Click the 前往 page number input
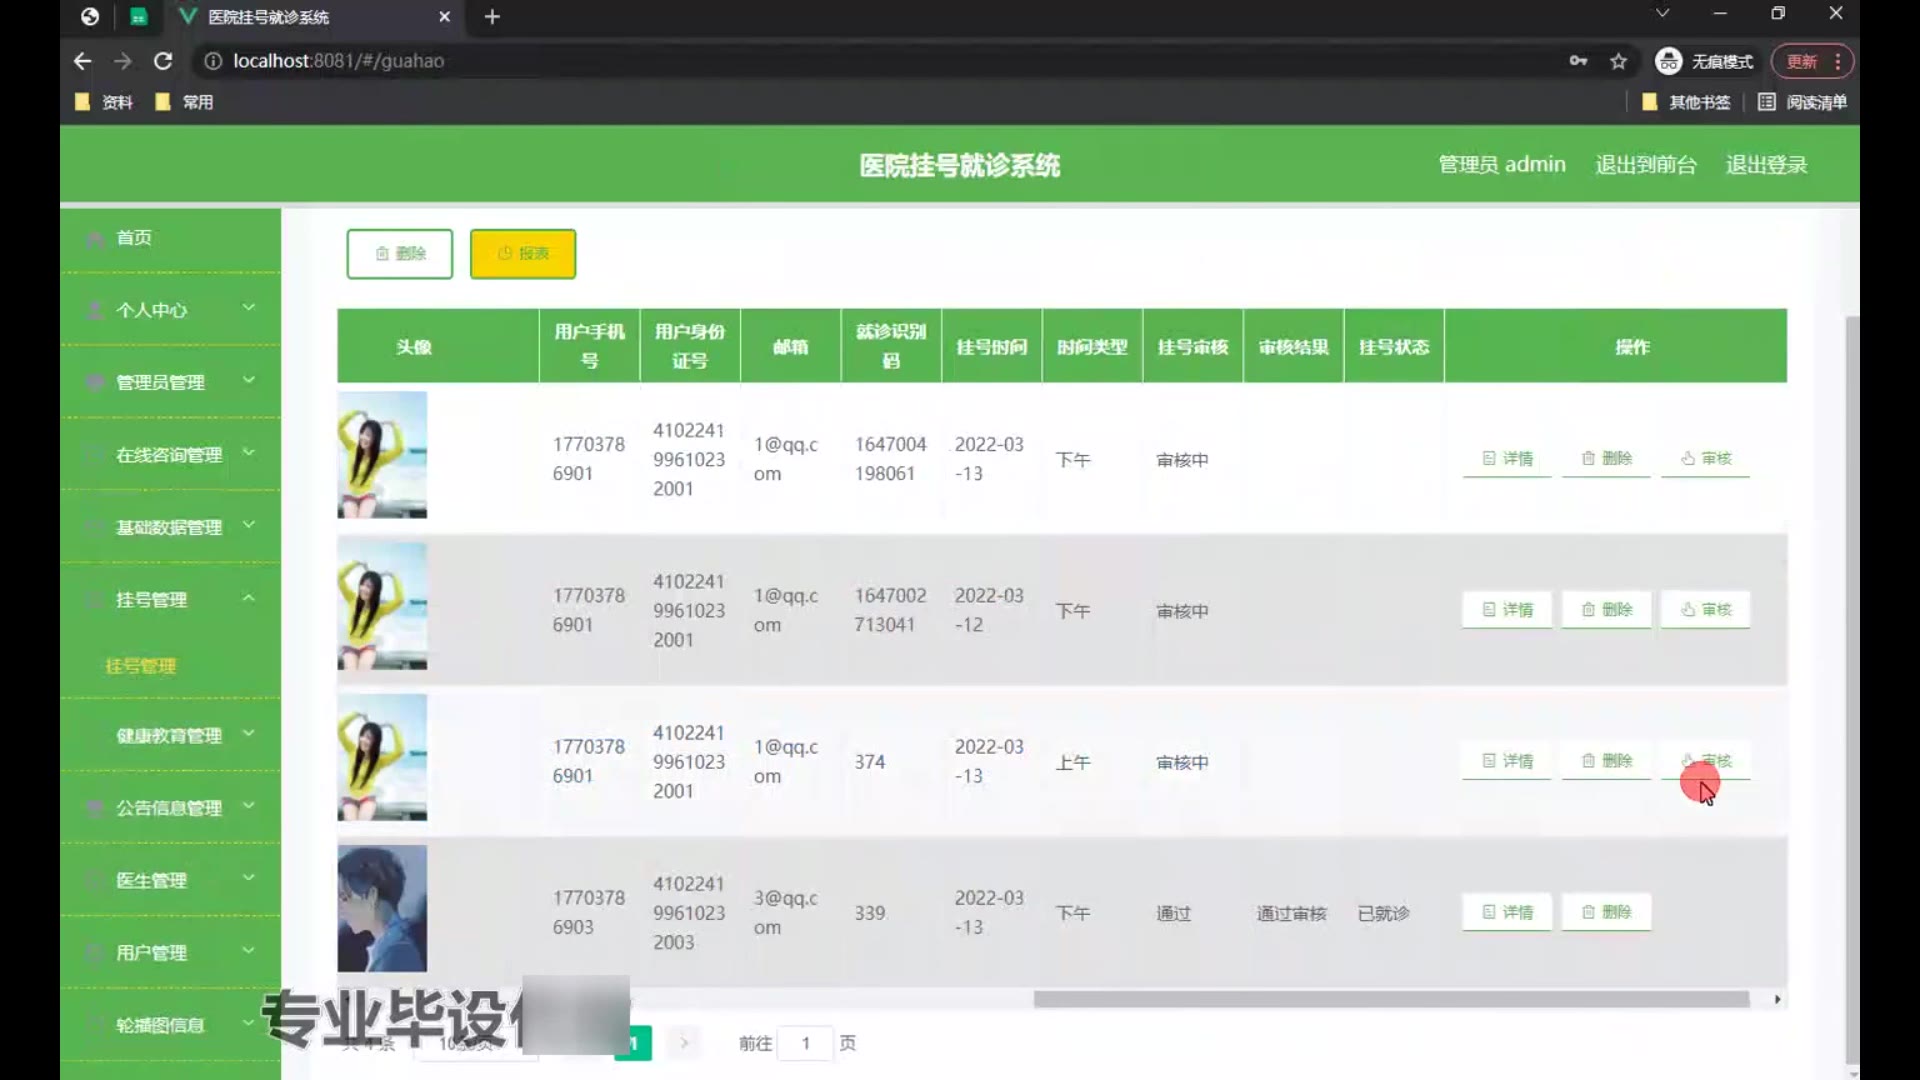Image resolution: width=1920 pixels, height=1080 pixels. [x=805, y=1043]
